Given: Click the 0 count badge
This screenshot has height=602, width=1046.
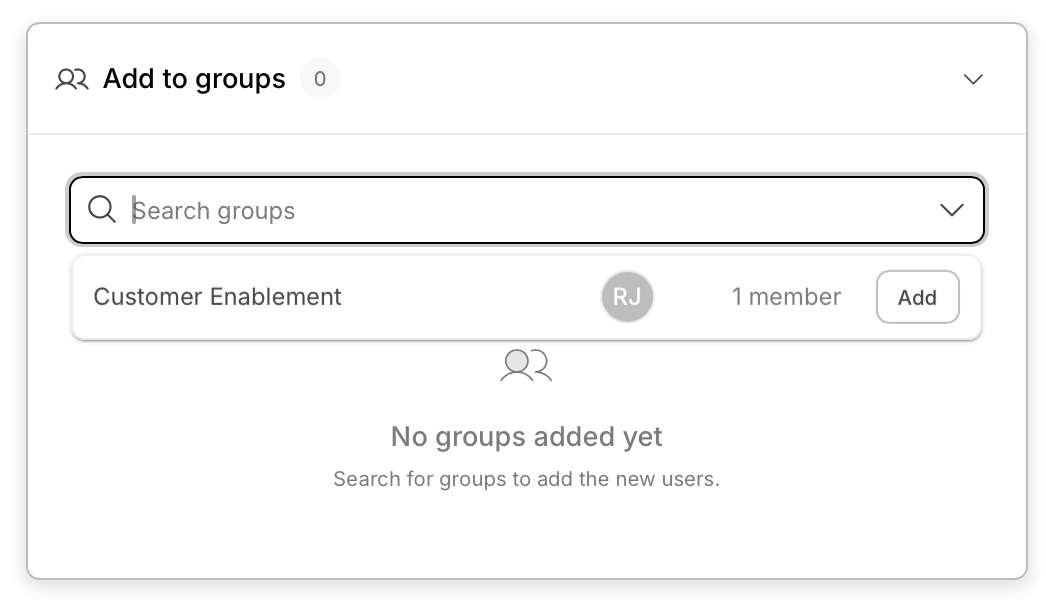Looking at the screenshot, I should [320, 79].
